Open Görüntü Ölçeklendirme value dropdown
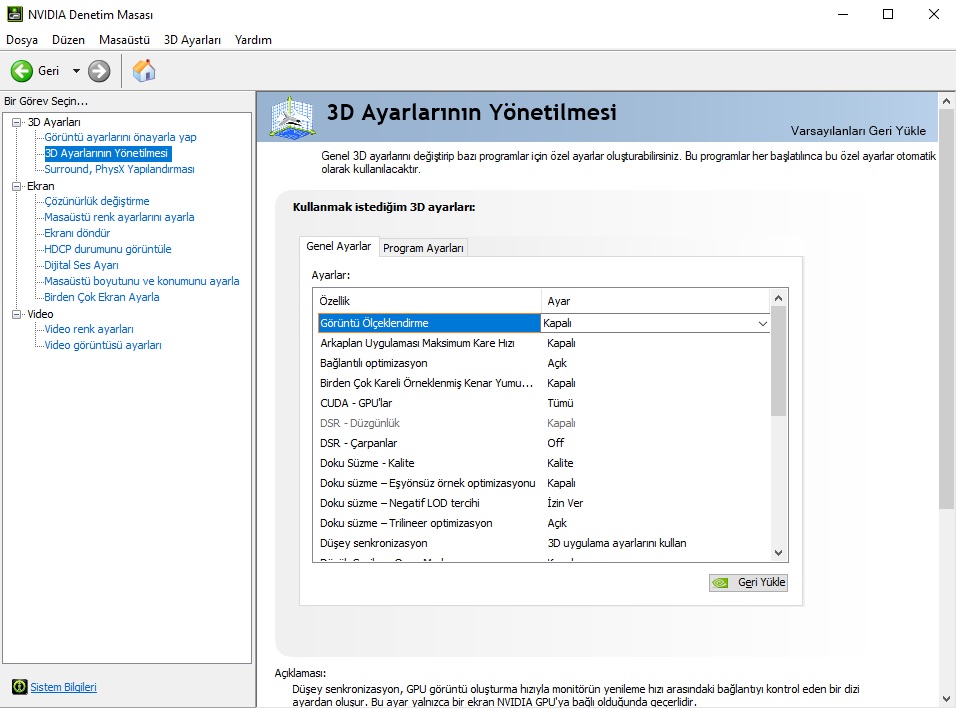This screenshot has height=708, width=956. click(763, 323)
